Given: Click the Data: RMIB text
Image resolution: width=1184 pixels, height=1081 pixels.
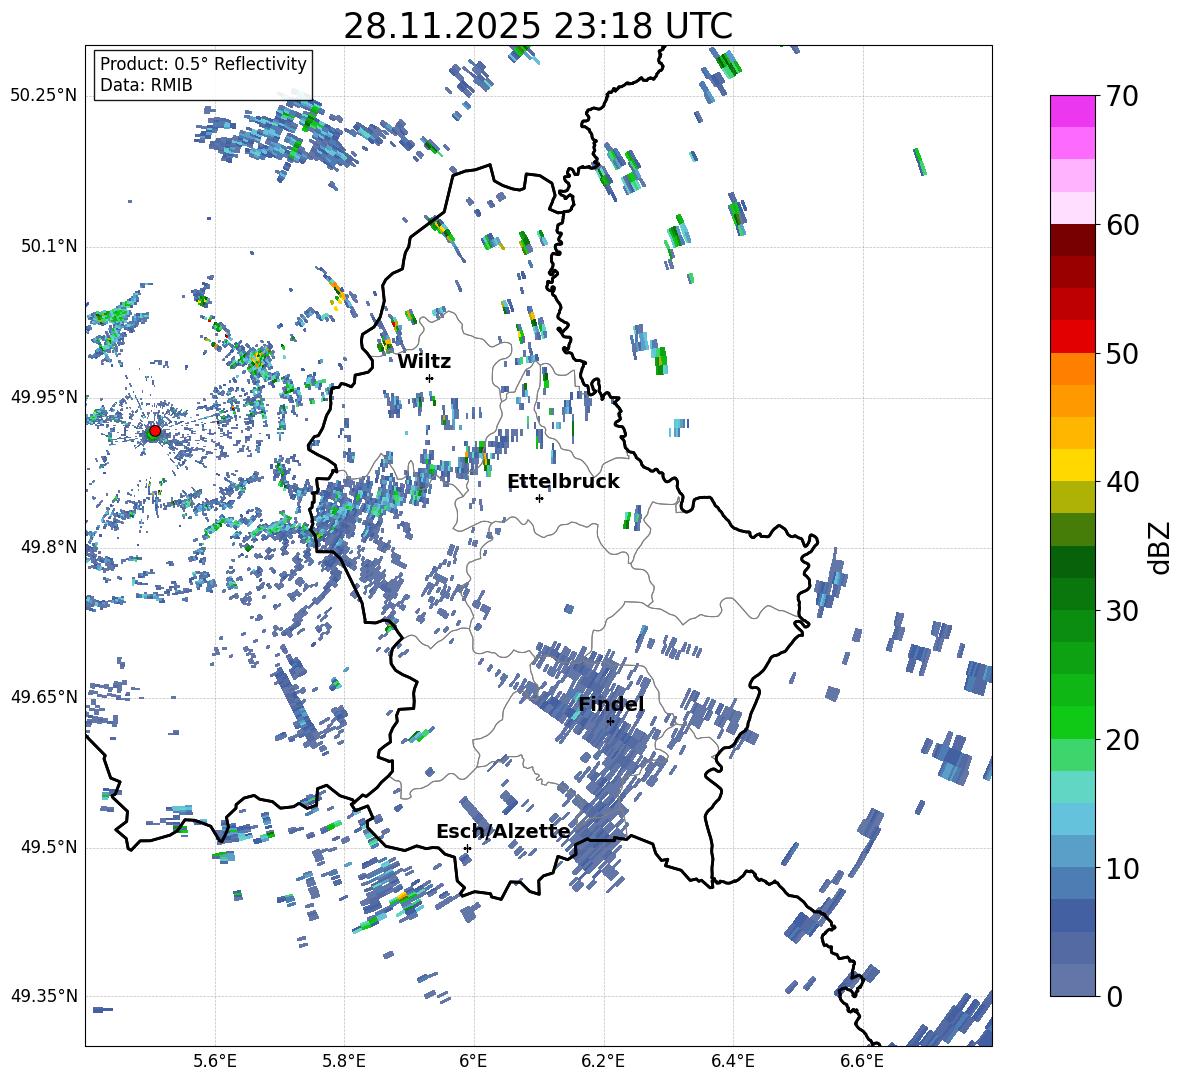Looking at the screenshot, I should tap(146, 85).
